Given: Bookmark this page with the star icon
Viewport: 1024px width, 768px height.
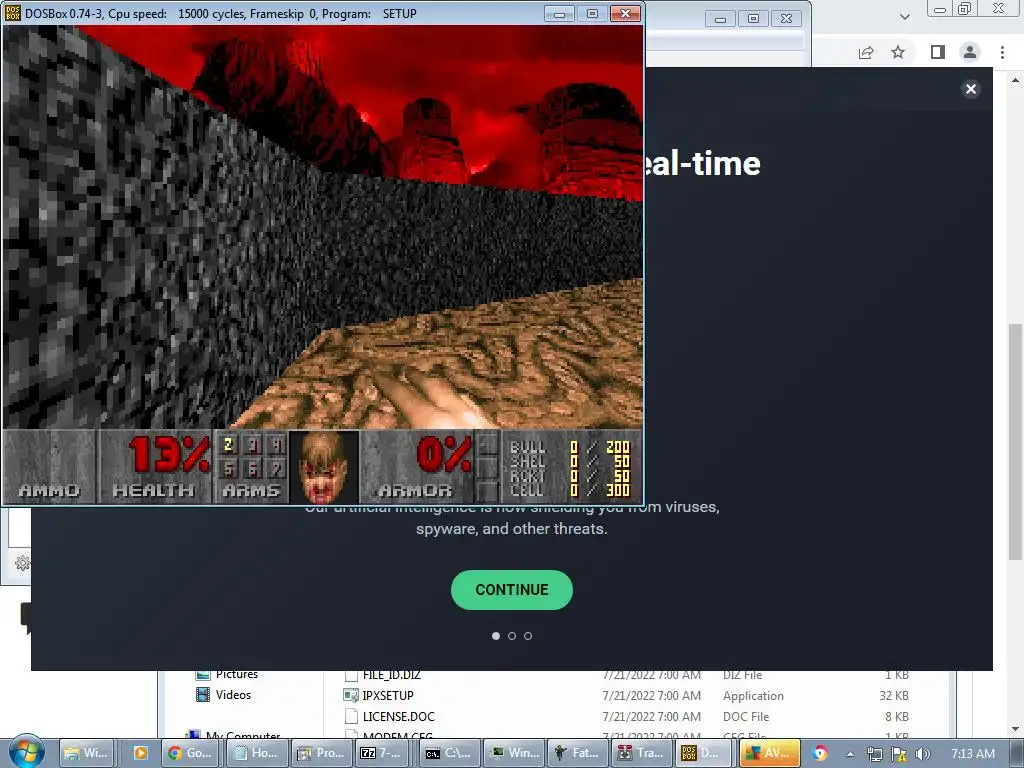Looking at the screenshot, I should (898, 52).
